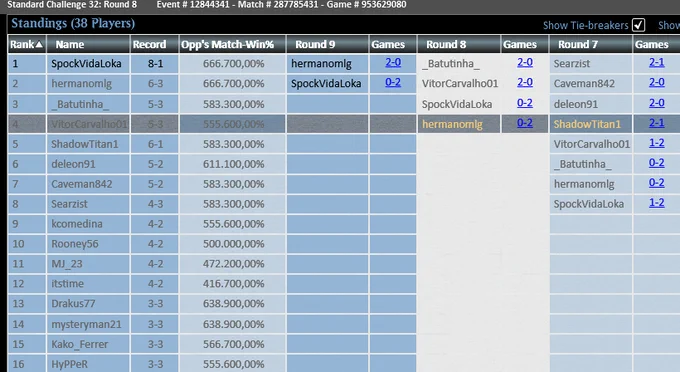Select SpockVidaLoka in the Name column
Image resolution: width=680 pixels, height=372 pixels.
click(86, 64)
